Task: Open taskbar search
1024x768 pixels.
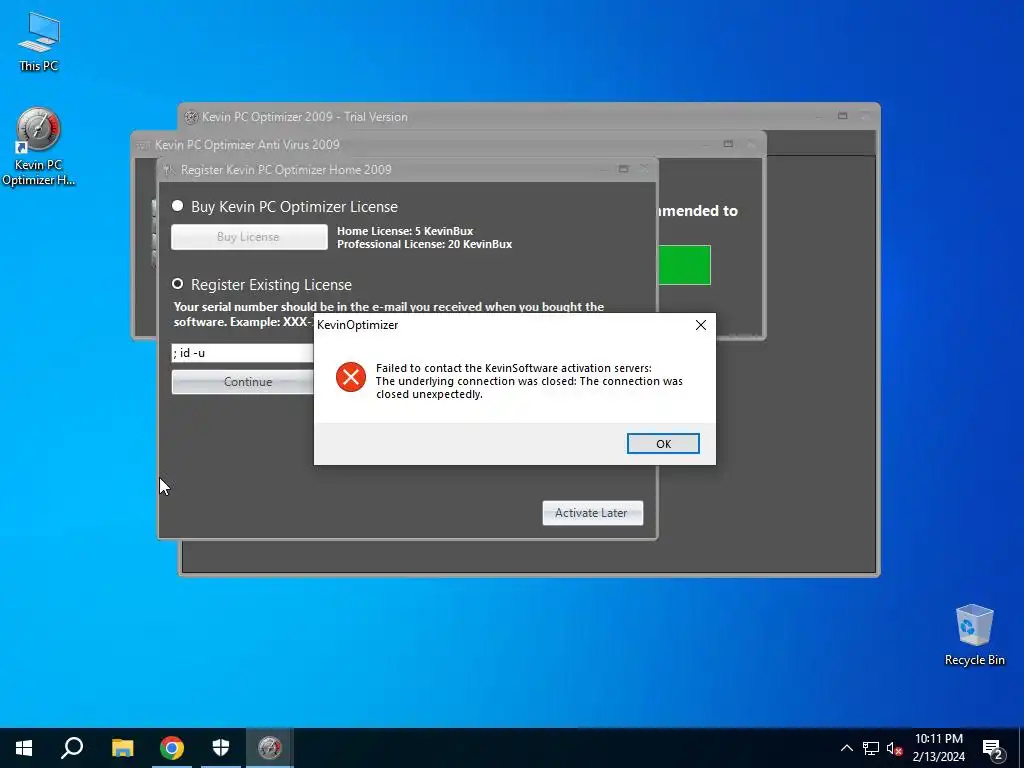Action: (72, 748)
